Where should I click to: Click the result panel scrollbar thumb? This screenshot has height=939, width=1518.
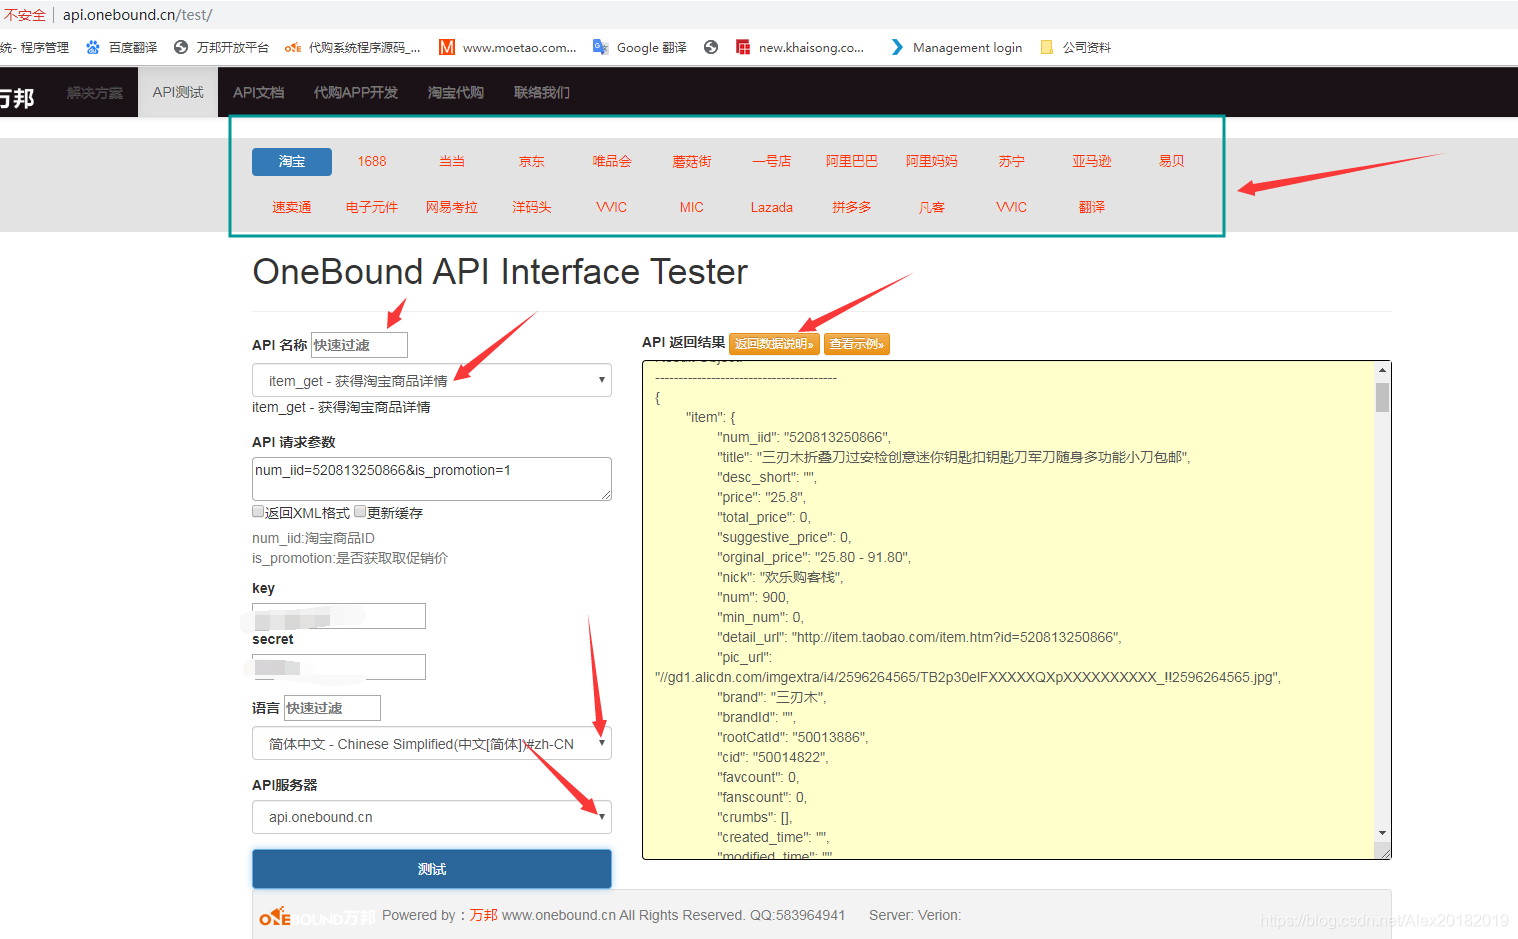tap(1382, 397)
